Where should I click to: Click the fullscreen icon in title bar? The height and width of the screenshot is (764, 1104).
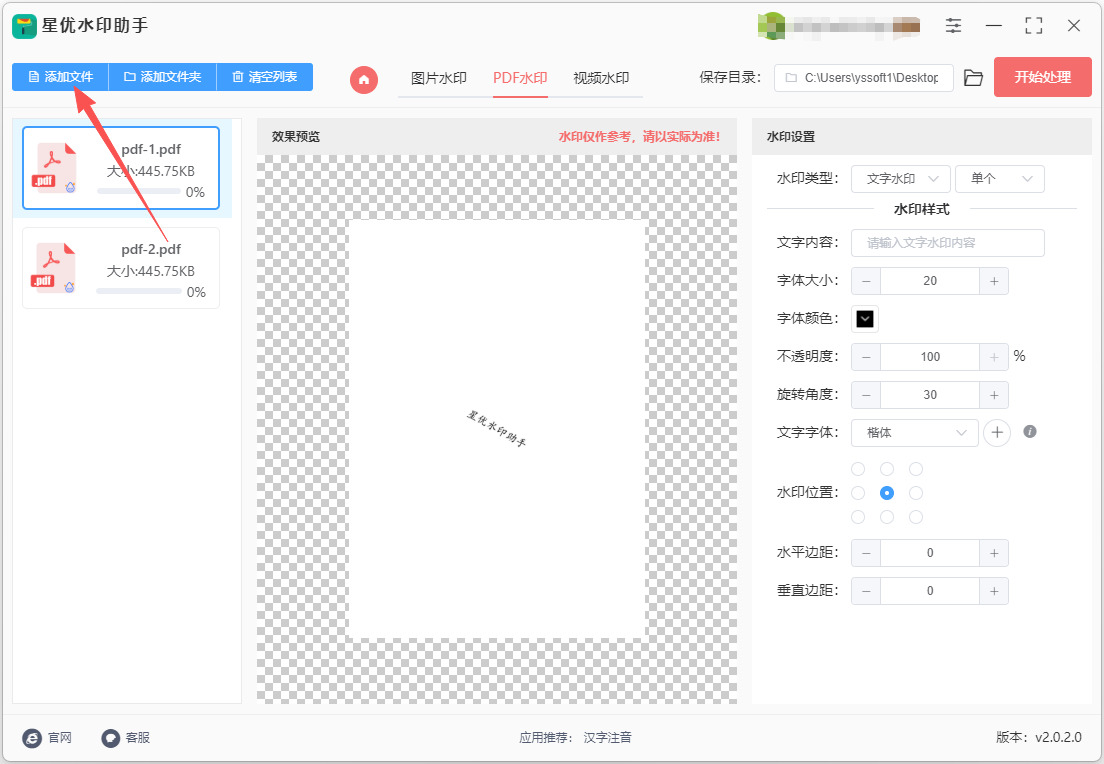(x=1034, y=26)
